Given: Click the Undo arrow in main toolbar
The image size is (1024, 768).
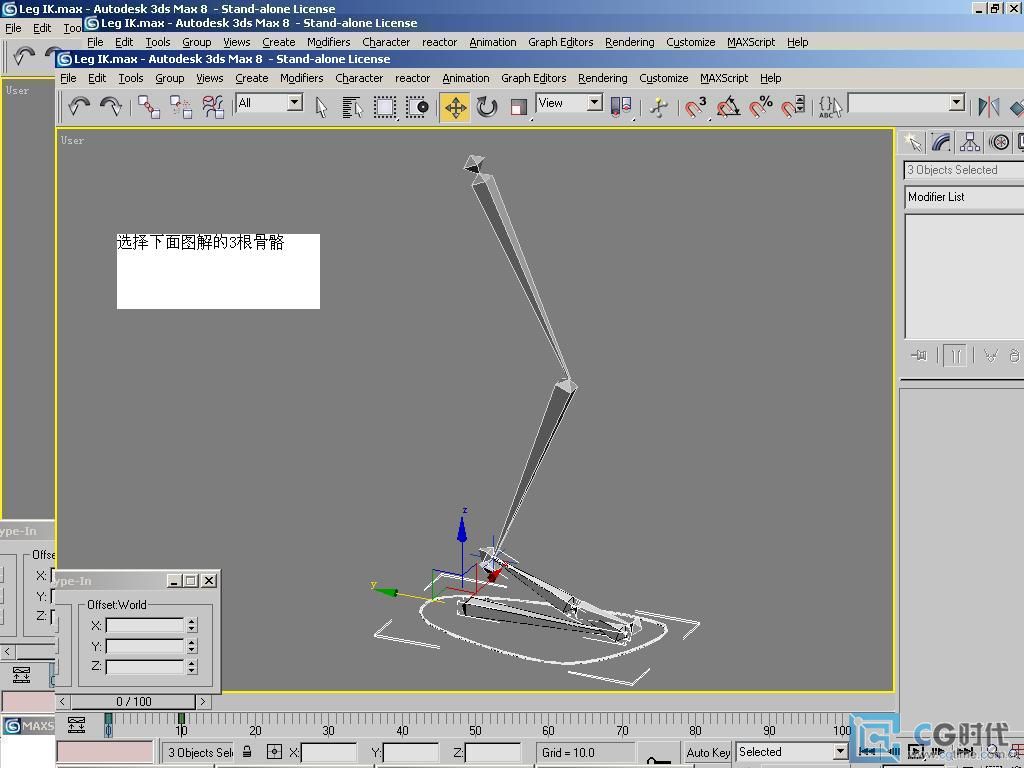Looking at the screenshot, I should point(79,107).
